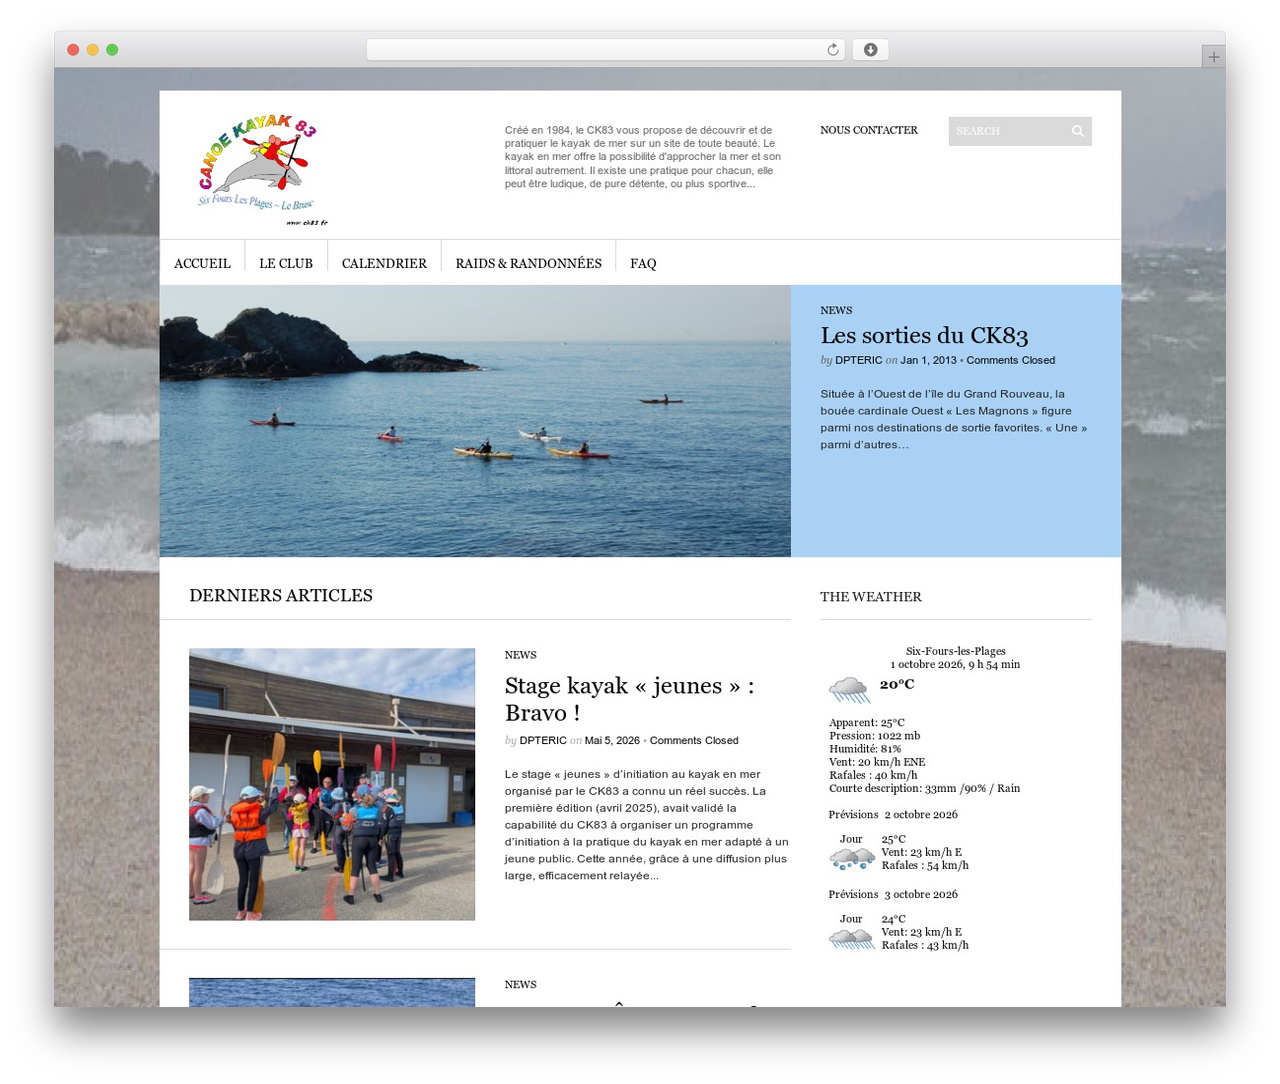Click the 'Mai 5, 2026' article date

(612, 740)
